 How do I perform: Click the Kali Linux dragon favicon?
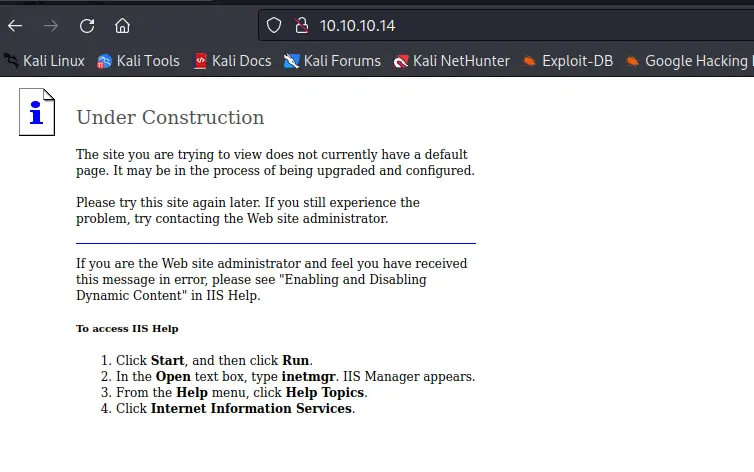click(x=11, y=61)
